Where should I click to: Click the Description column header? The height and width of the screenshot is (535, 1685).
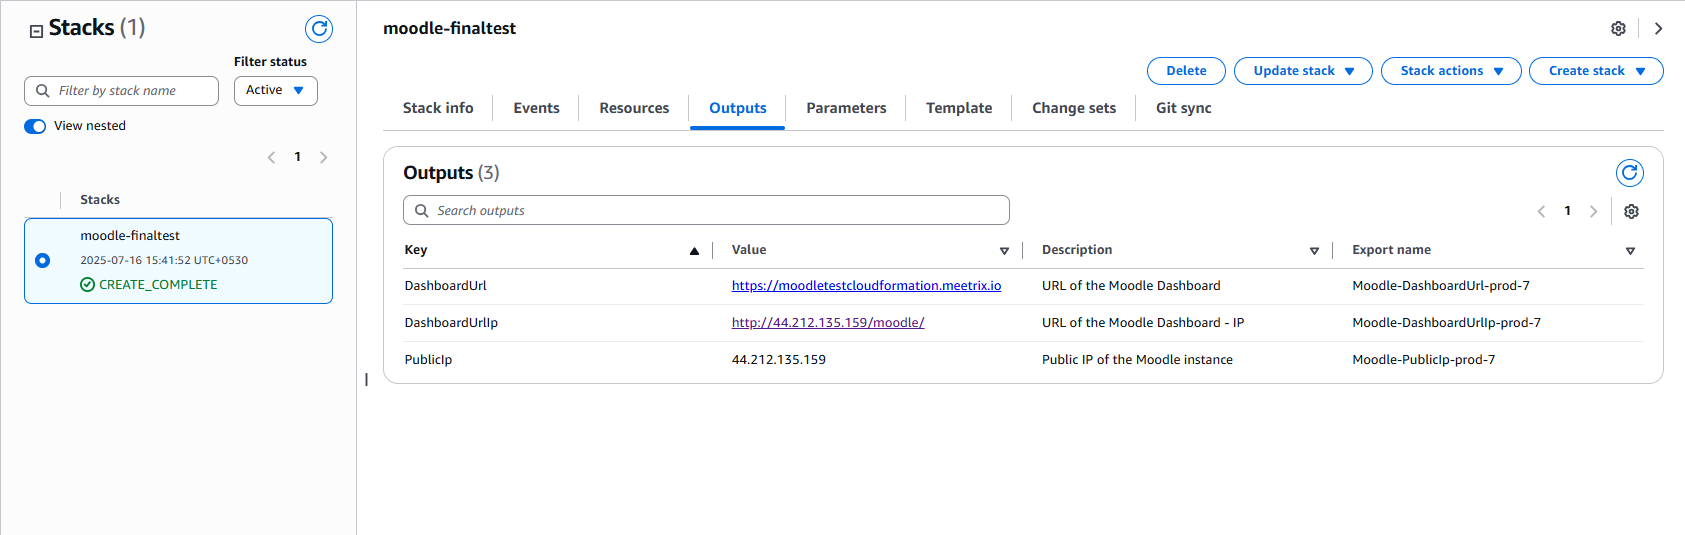(x=1077, y=250)
